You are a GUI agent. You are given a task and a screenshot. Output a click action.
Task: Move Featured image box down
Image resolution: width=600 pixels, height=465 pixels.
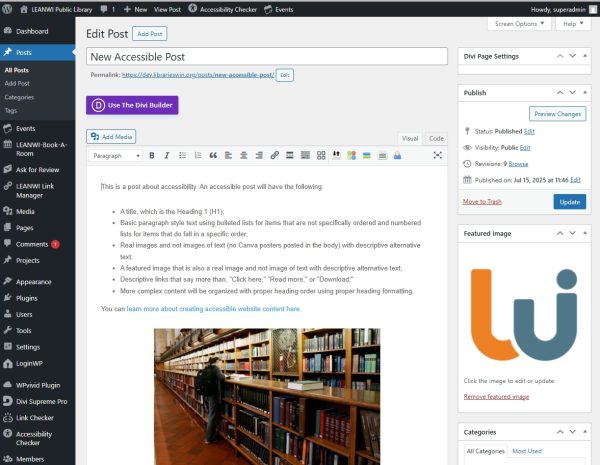(x=572, y=233)
